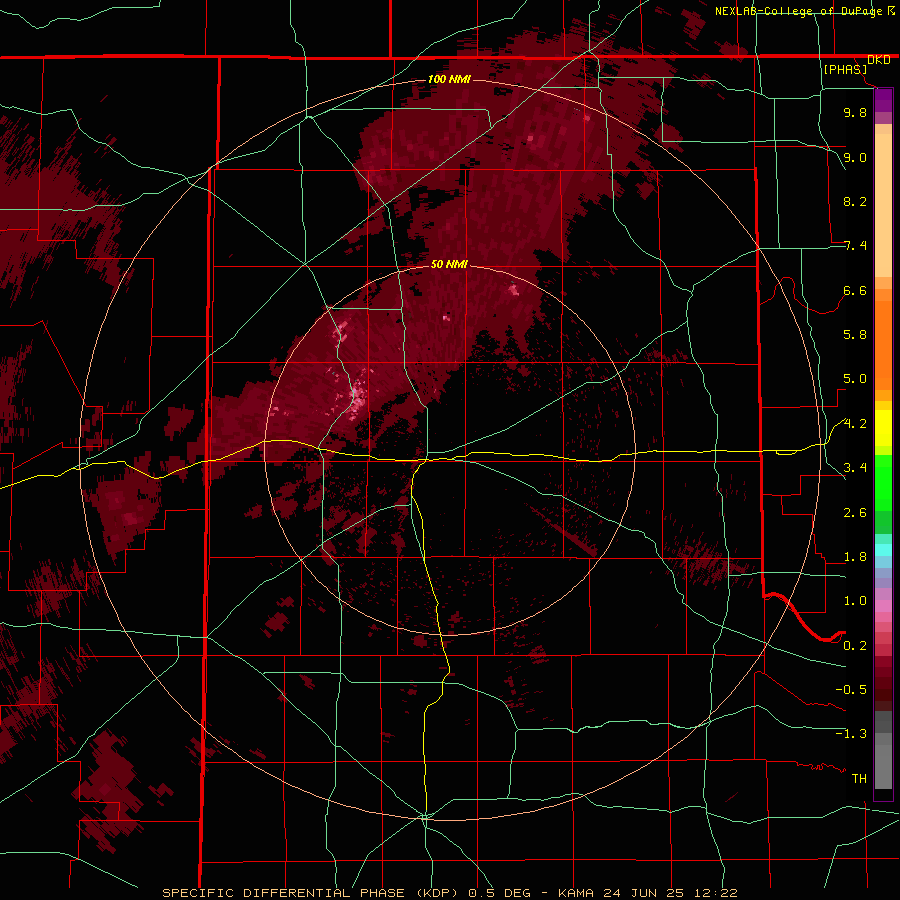This screenshot has height=900, width=900.
Task: Click the TH threshold legend label
Action: [x=859, y=779]
